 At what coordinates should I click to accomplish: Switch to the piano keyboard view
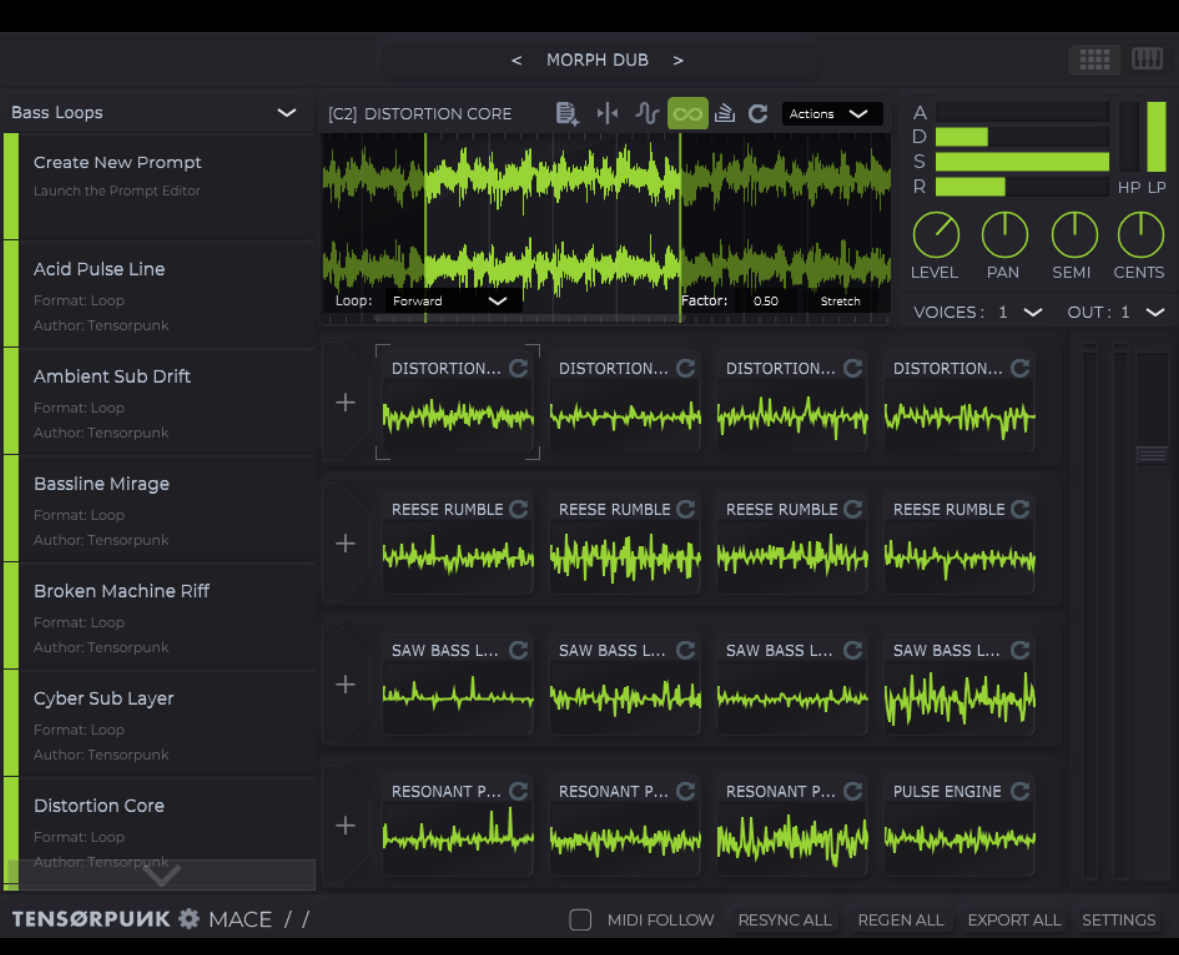(x=1147, y=59)
